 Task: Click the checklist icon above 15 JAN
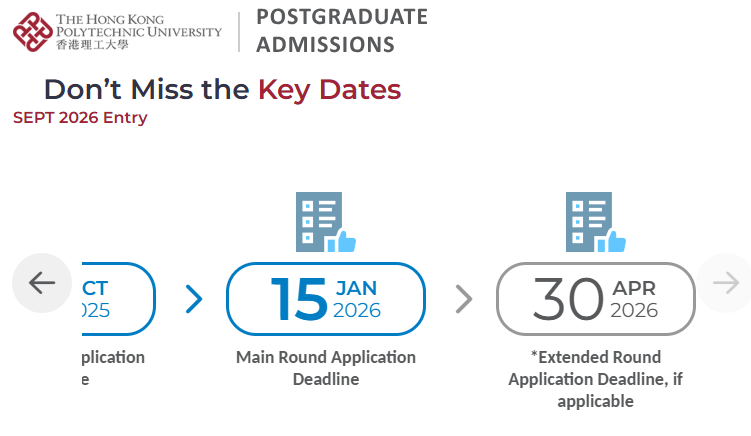(x=325, y=222)
